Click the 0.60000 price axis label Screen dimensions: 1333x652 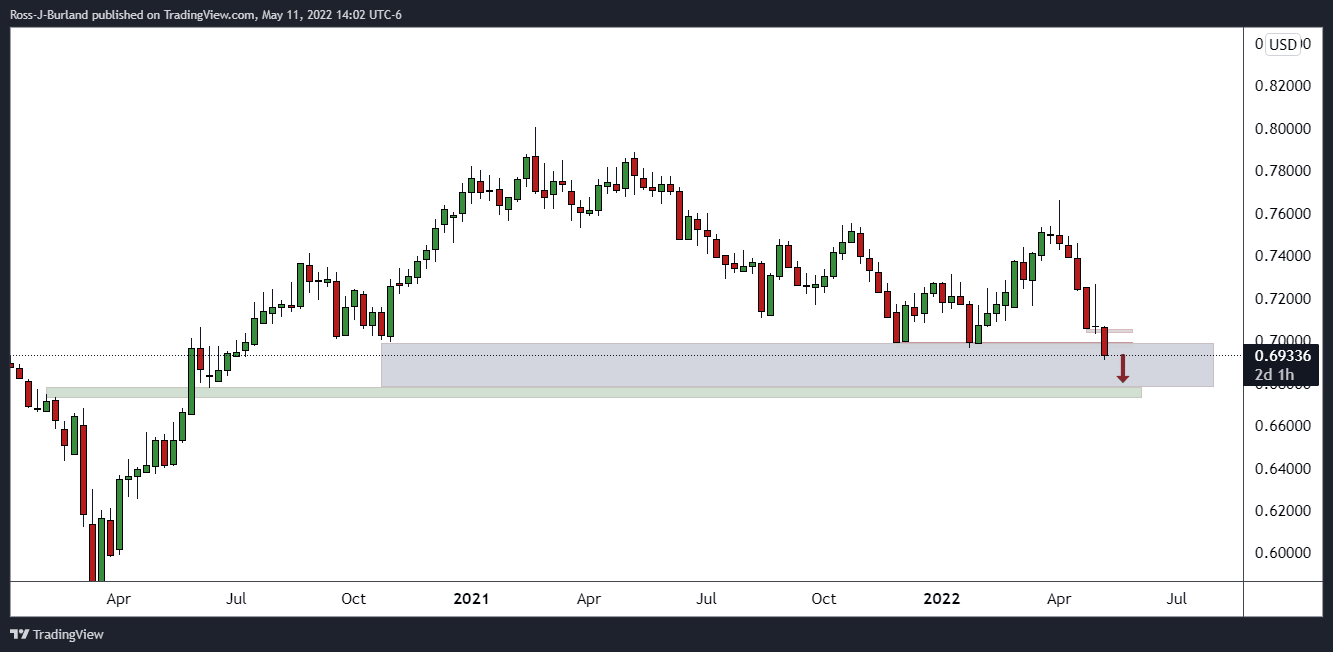tap(1282, 553)
